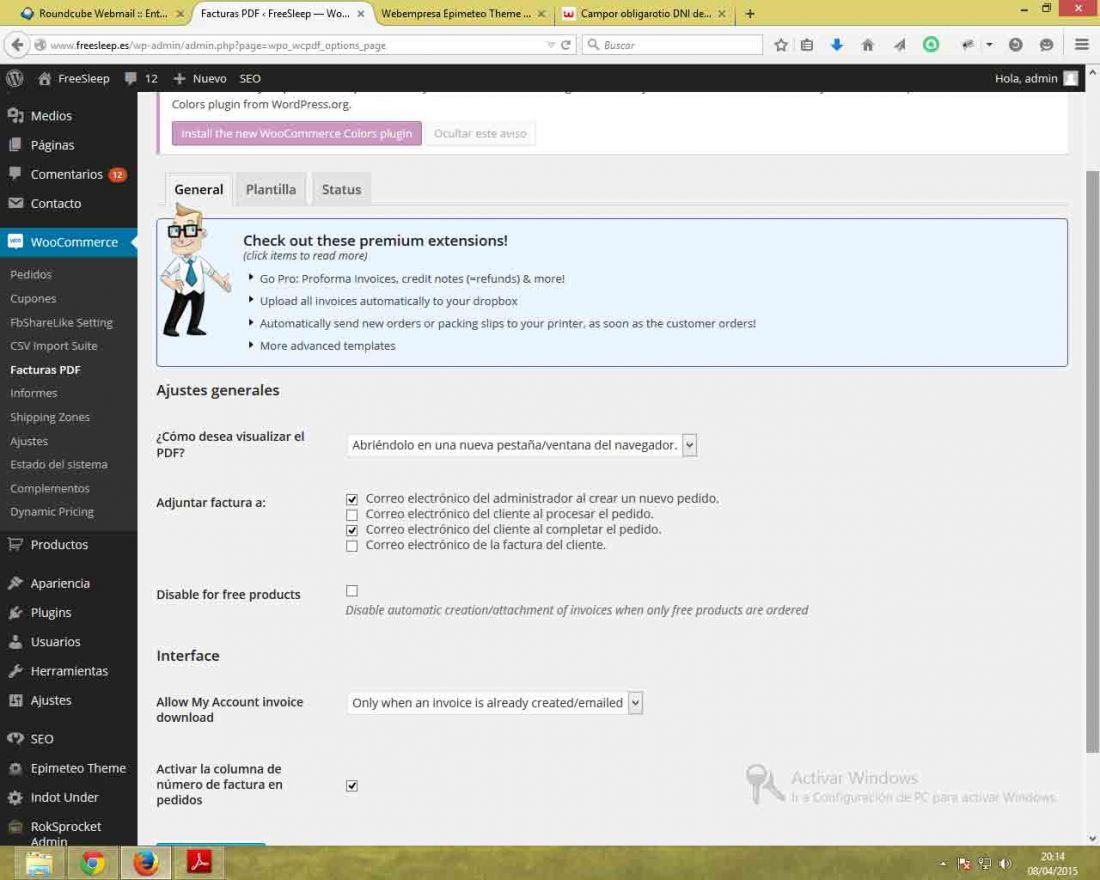The height and width of the screenshot is (880, 1100).
Task: Open Informes submenu link
Action: point(34,393)
